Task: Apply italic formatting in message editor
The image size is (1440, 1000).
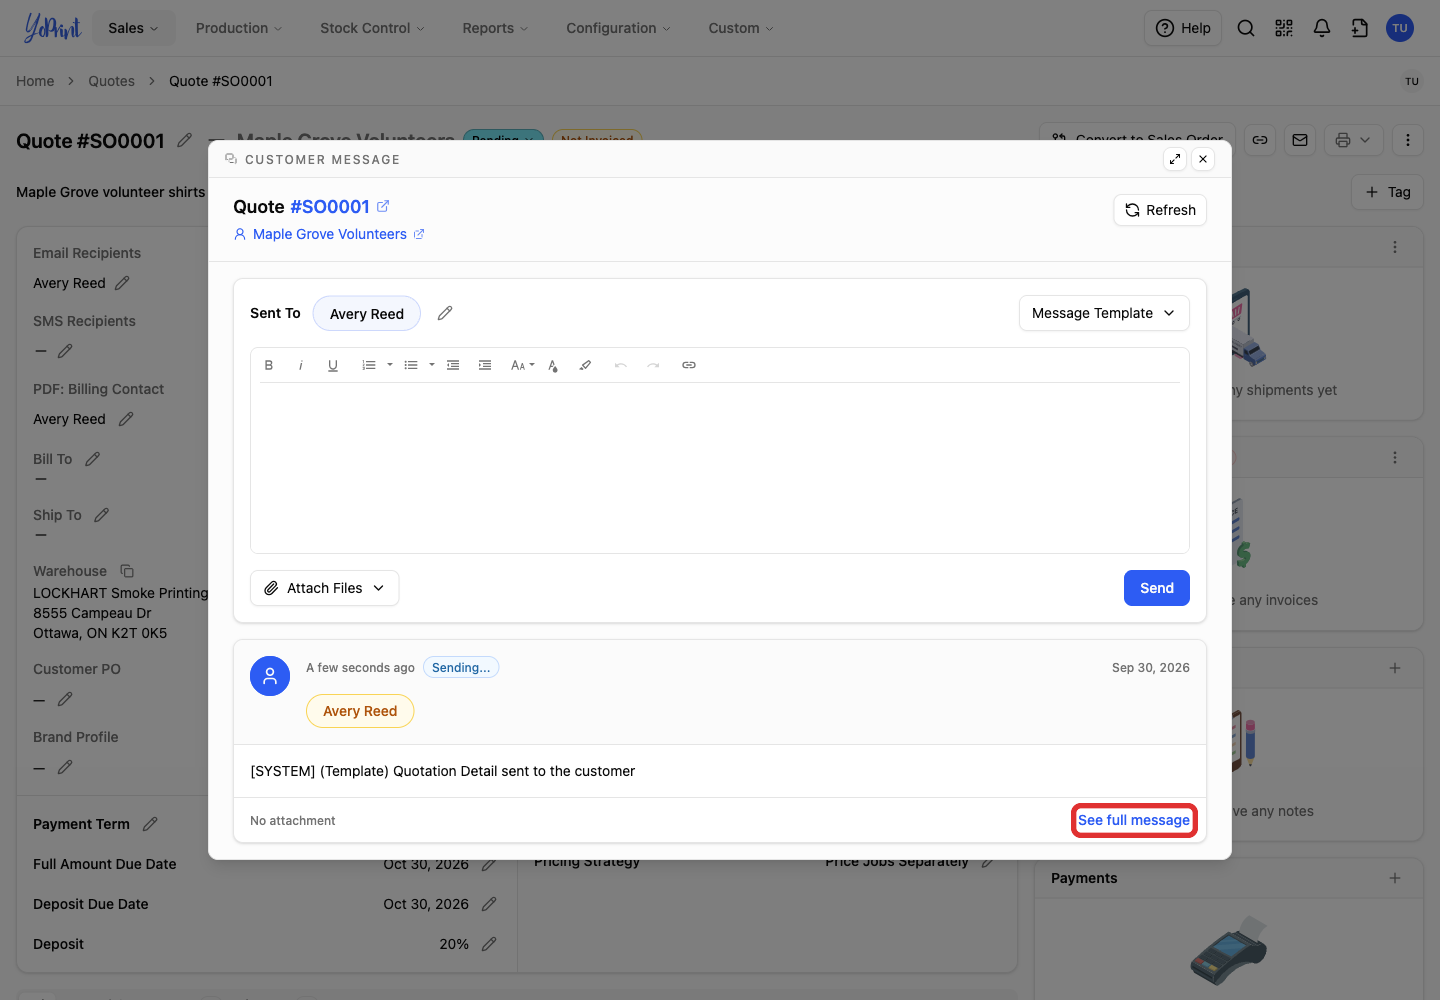Action: point(301,365)
